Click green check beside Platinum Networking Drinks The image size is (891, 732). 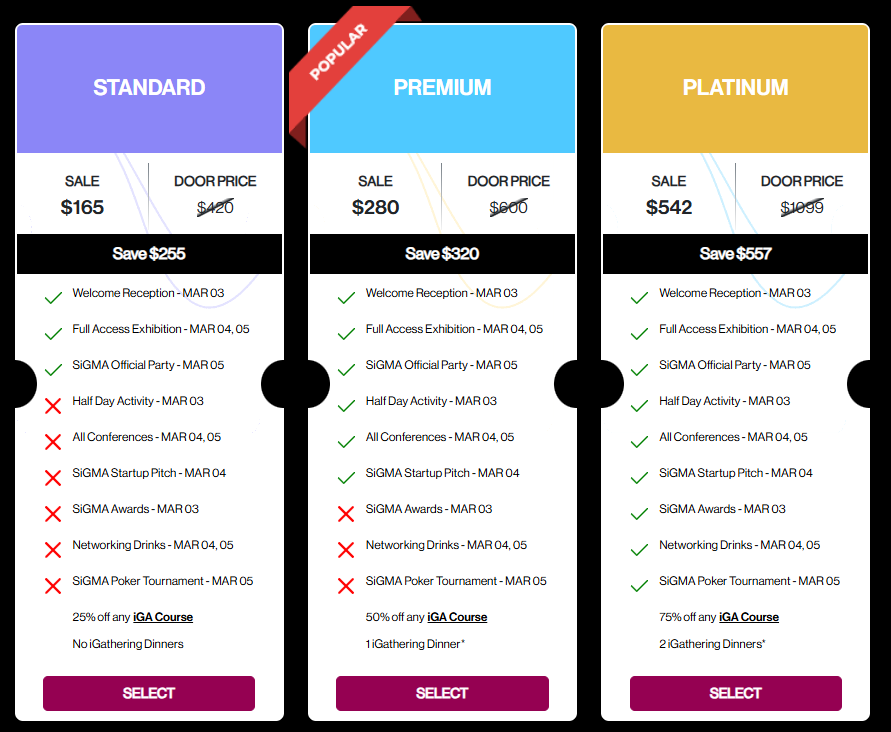640,549
